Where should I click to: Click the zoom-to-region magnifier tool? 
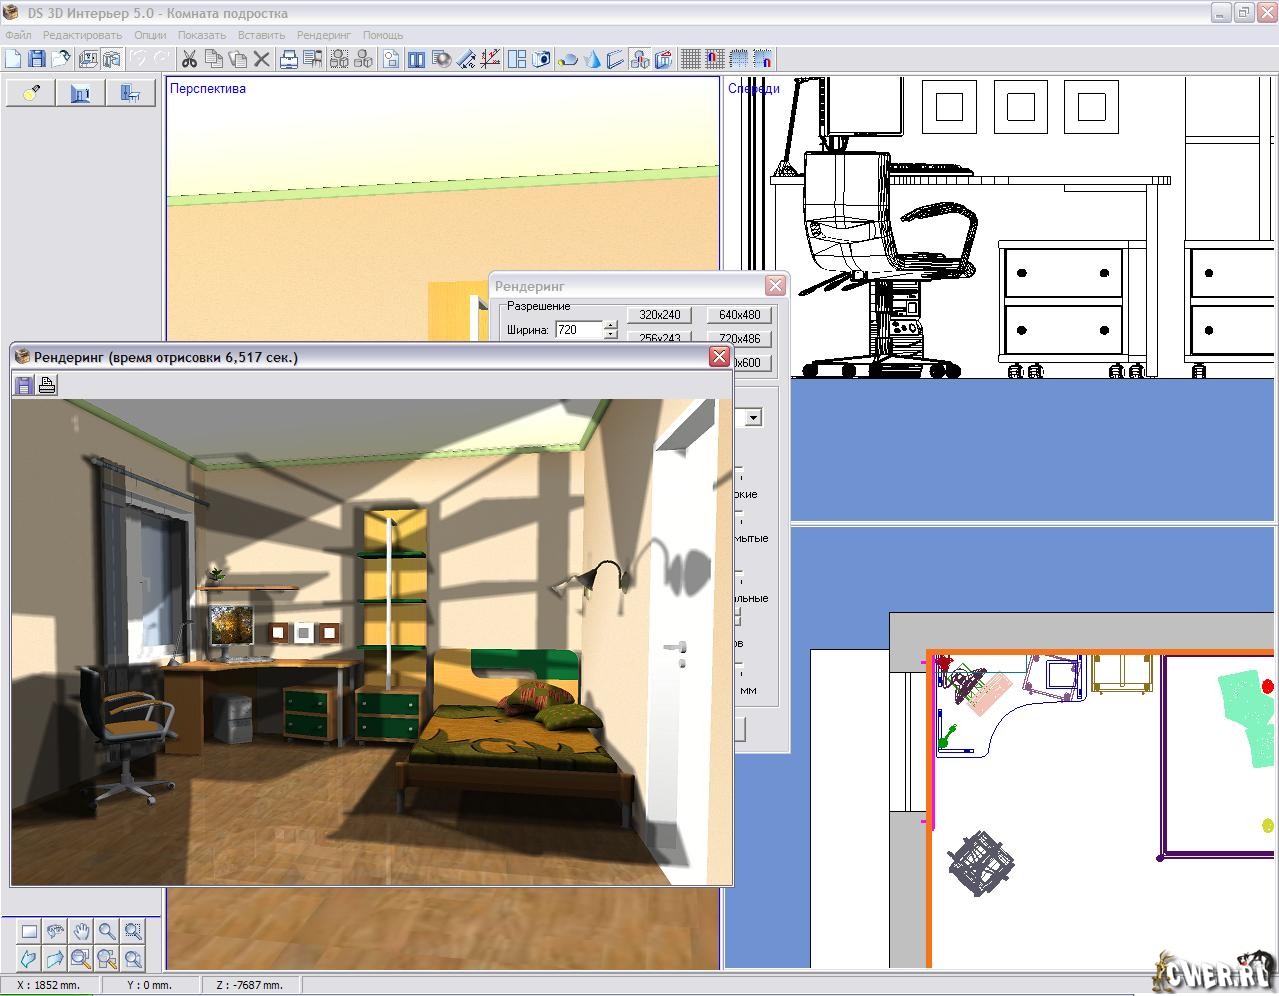(133, 931)
